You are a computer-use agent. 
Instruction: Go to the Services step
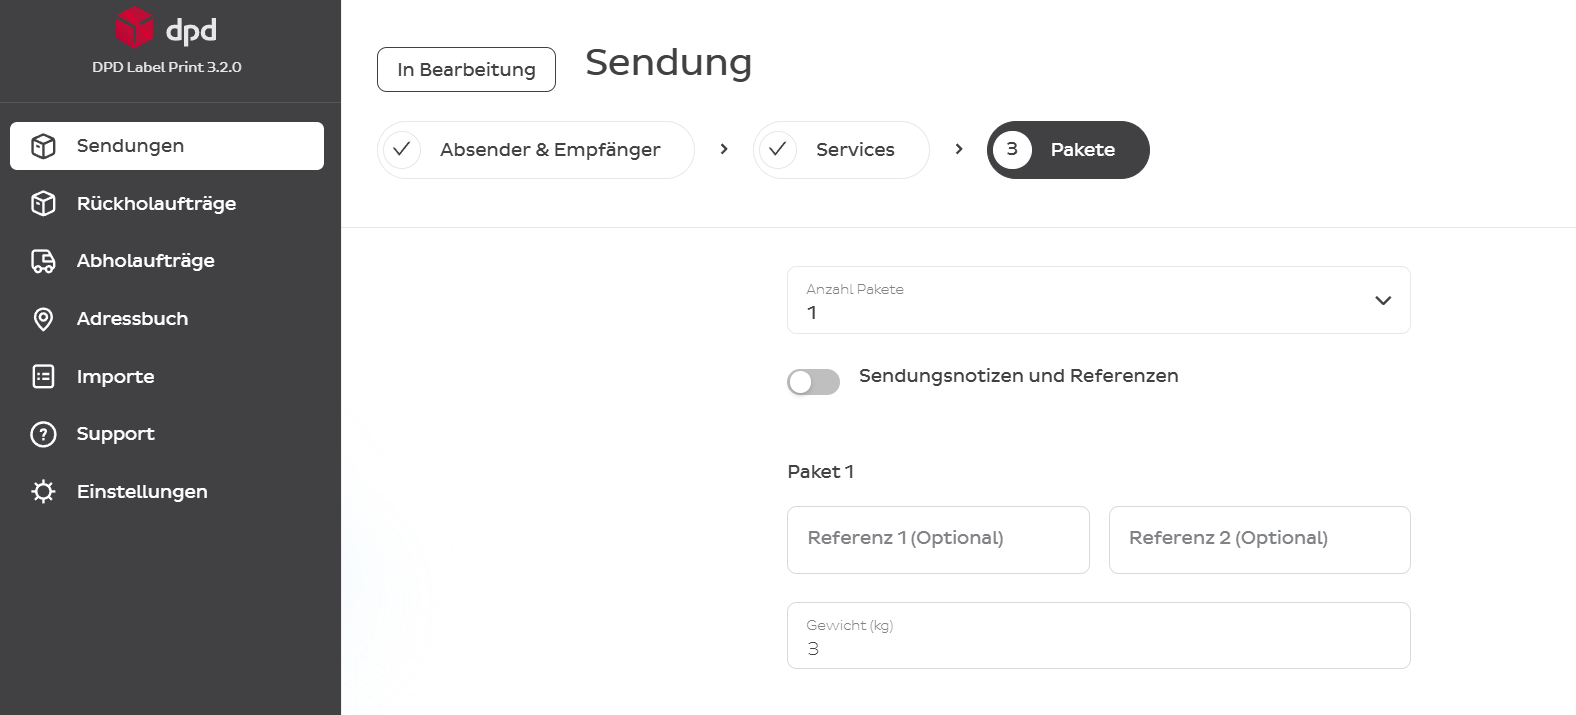tap(841, 150)
